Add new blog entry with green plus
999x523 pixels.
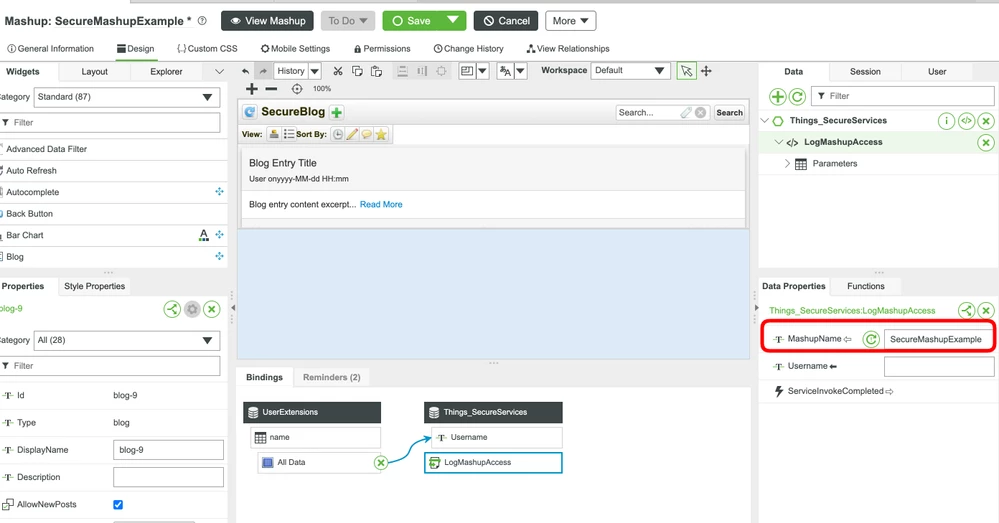336,113
